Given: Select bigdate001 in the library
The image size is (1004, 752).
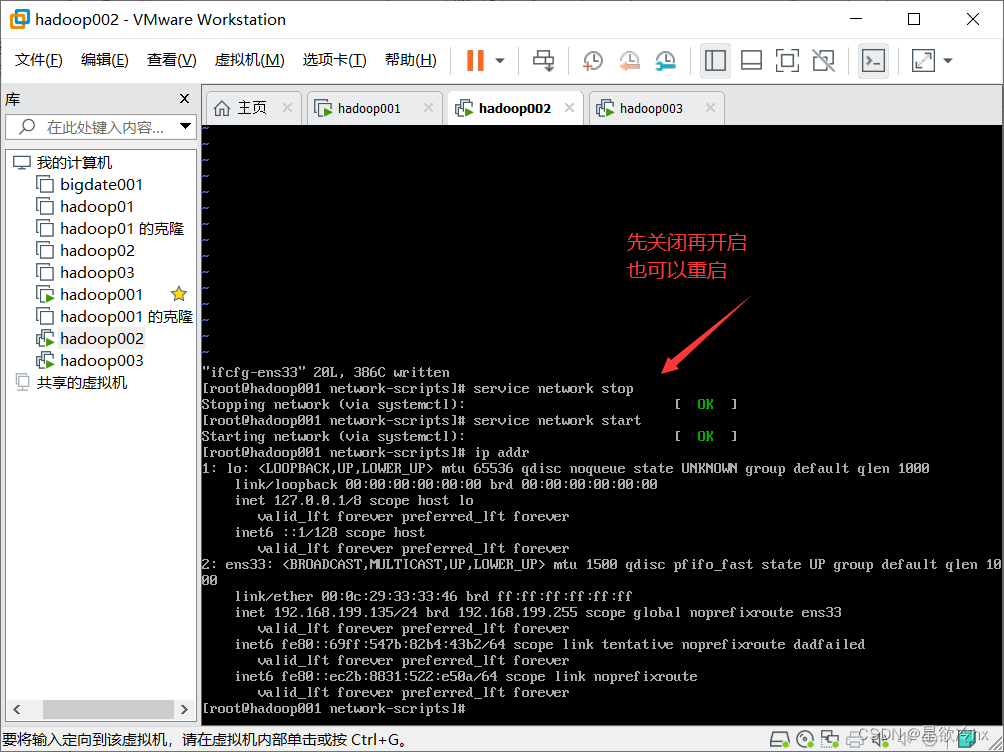Looking at the screenshot, I should point(101,184).
